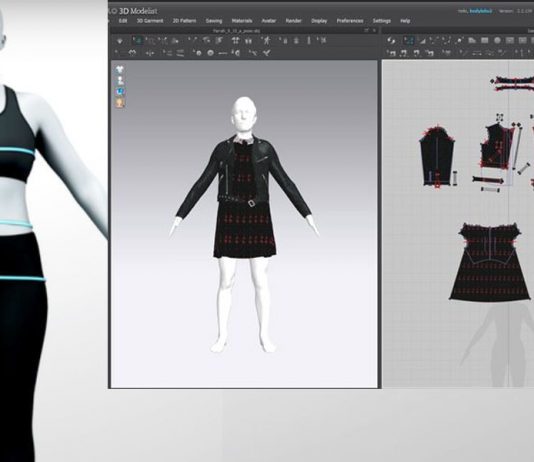
Task: Toggle the blue 3D environment display icon in viewport
Action: (120, 92)
